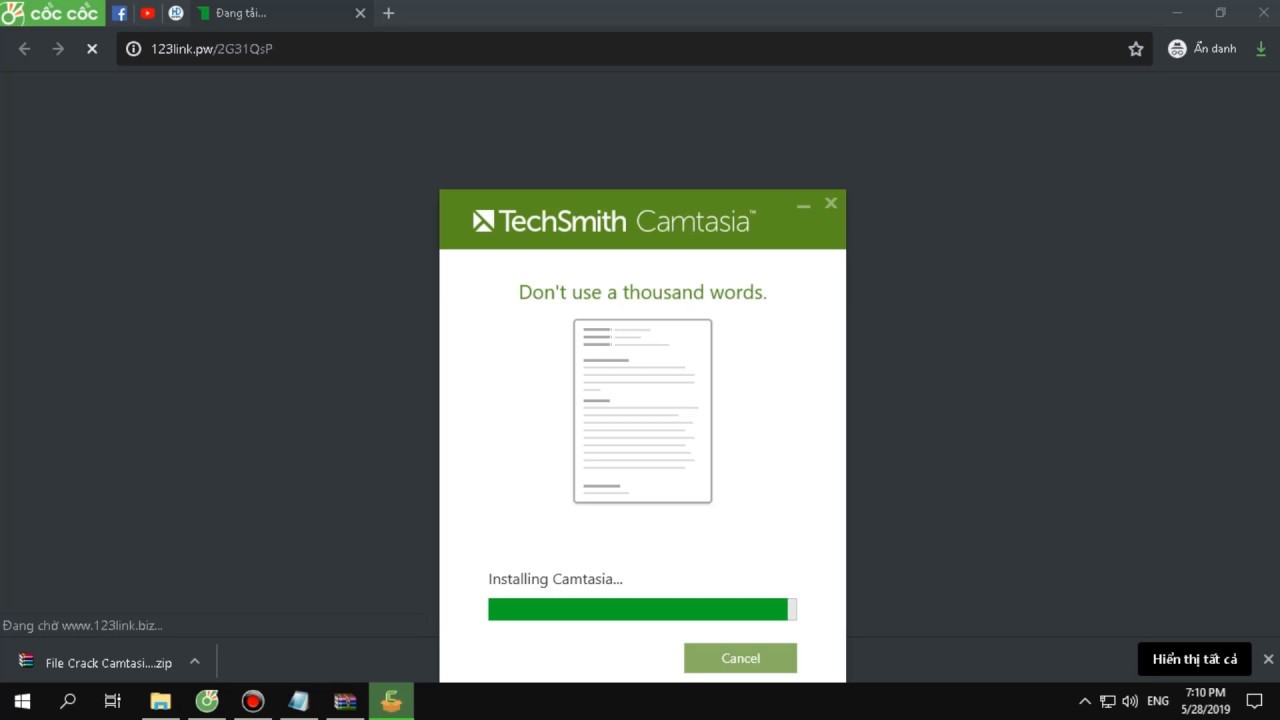Click the Cốc Cốc browser logo

[x=52, y=13]
